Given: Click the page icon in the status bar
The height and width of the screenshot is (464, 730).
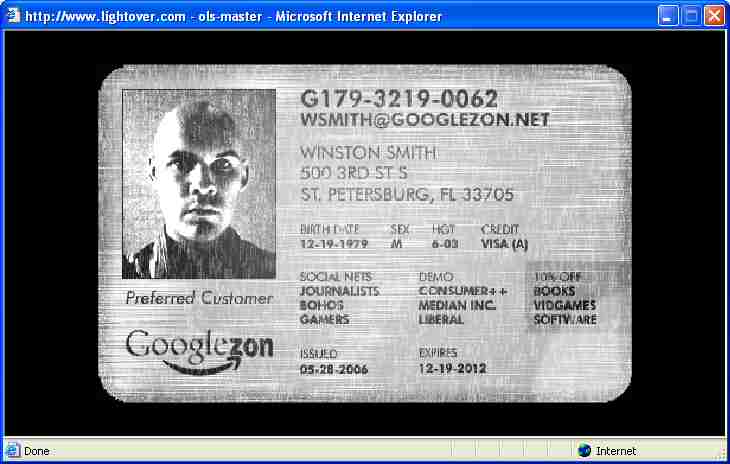Looking at the screenshot, I should pyautogui.click(x=13, y=451).
